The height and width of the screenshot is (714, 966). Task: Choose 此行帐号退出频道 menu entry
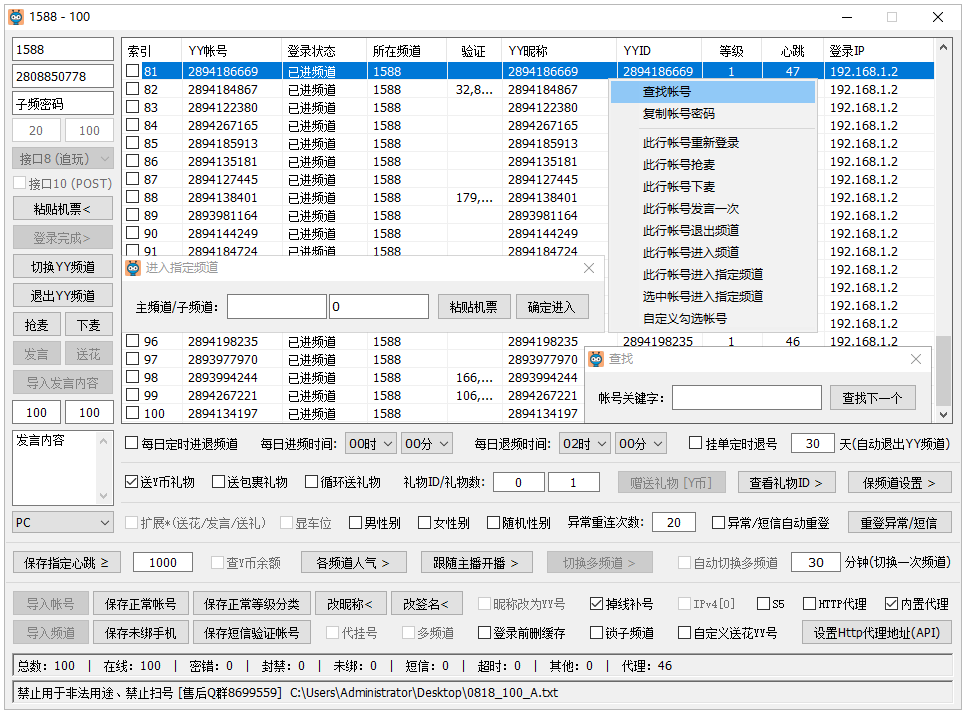pos(713,231)
